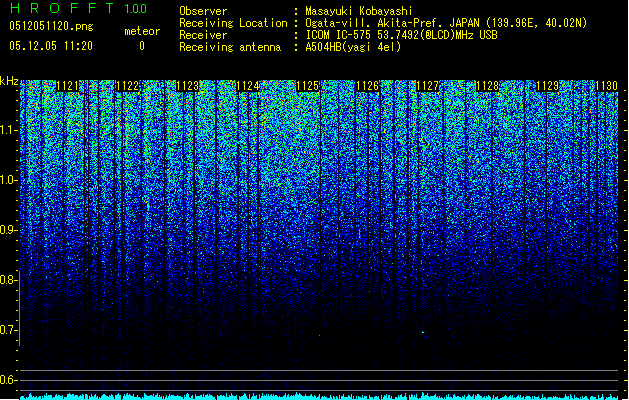Click the Observer label
The width and height of the screenshot is (629, 400).
click(x=203, y=11)
